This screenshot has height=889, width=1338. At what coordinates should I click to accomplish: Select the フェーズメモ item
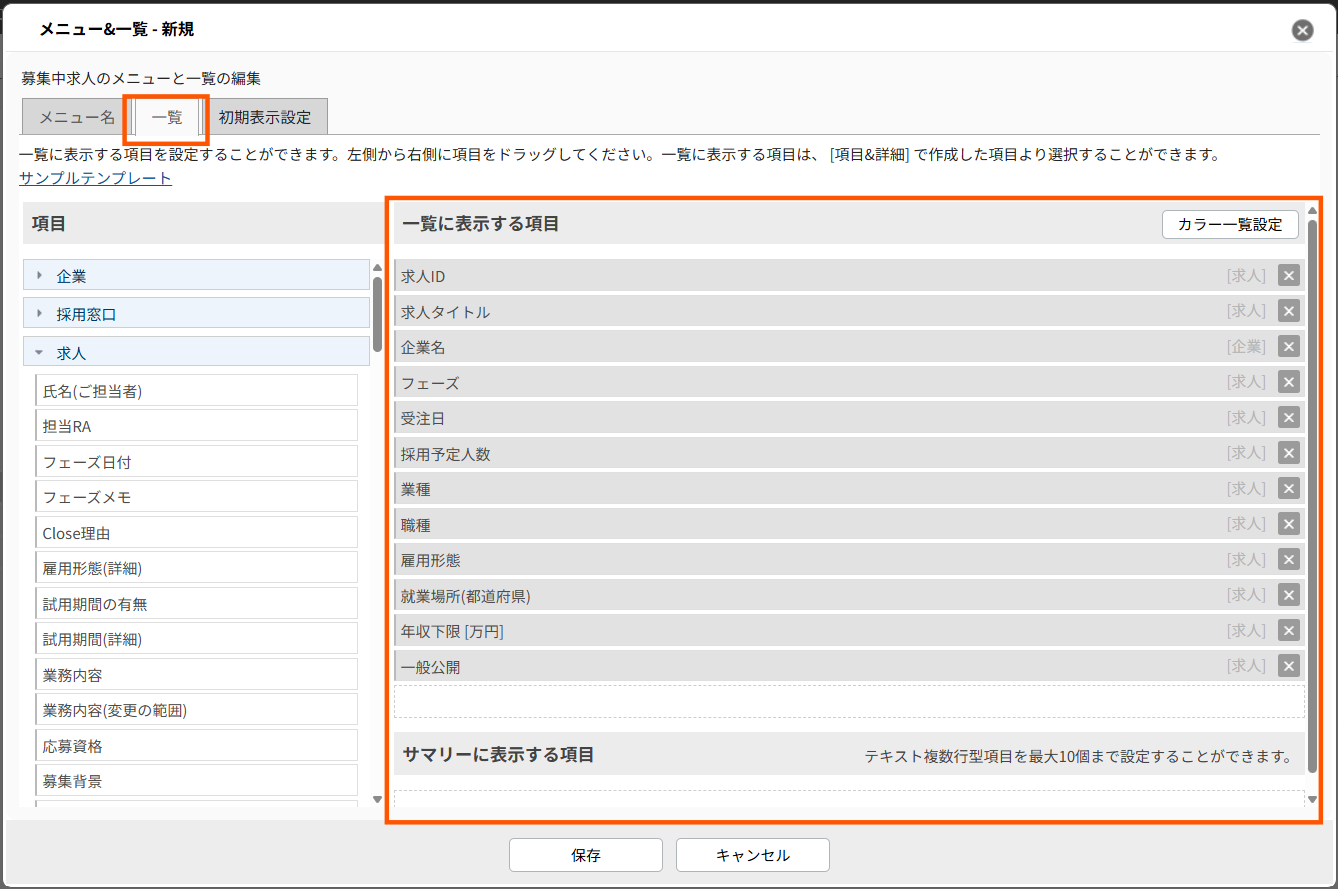[196, 497]
